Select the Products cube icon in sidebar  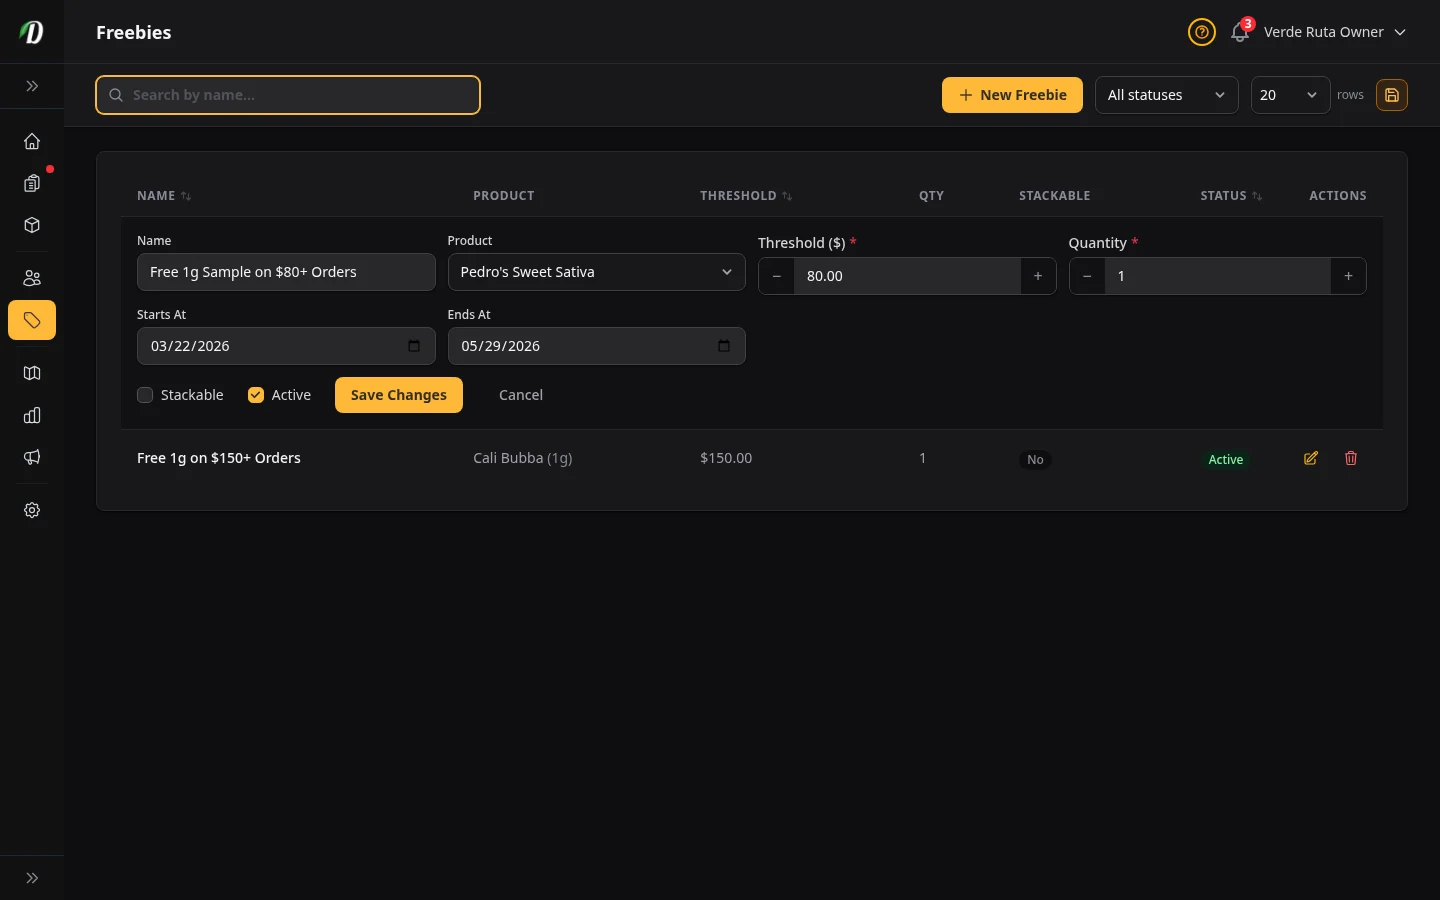click(x=32, y=225)
